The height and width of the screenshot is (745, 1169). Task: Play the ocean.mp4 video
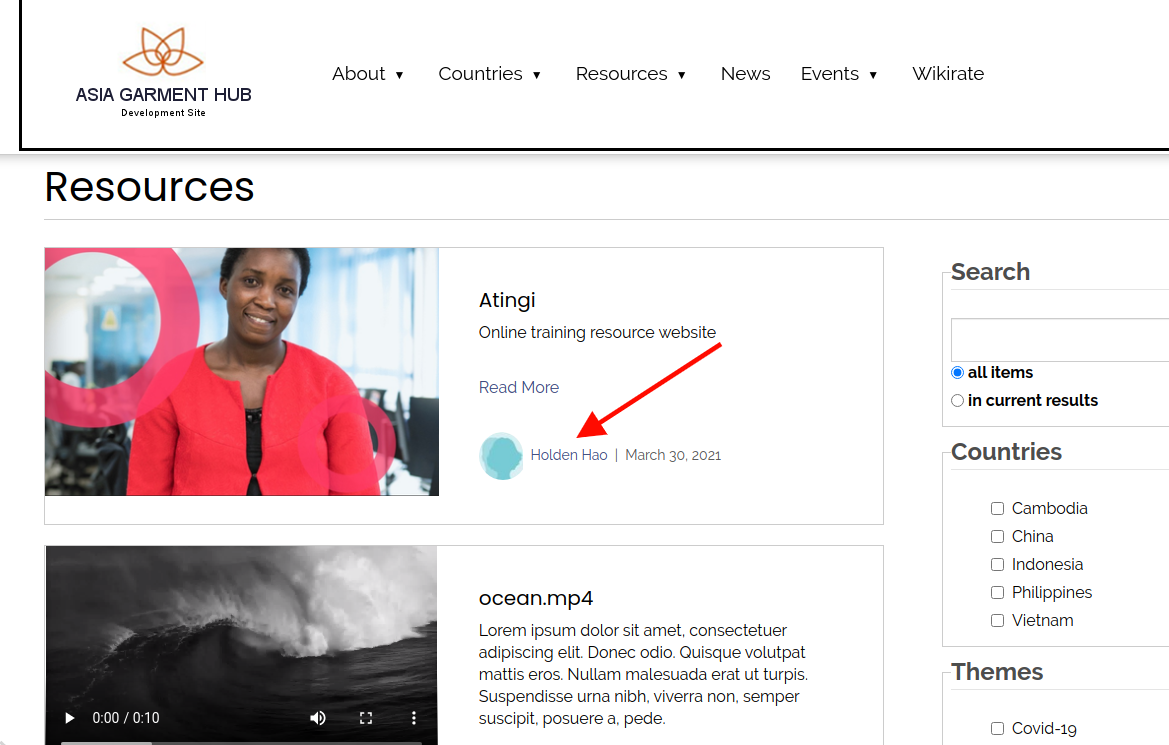(x=70, y=718)
